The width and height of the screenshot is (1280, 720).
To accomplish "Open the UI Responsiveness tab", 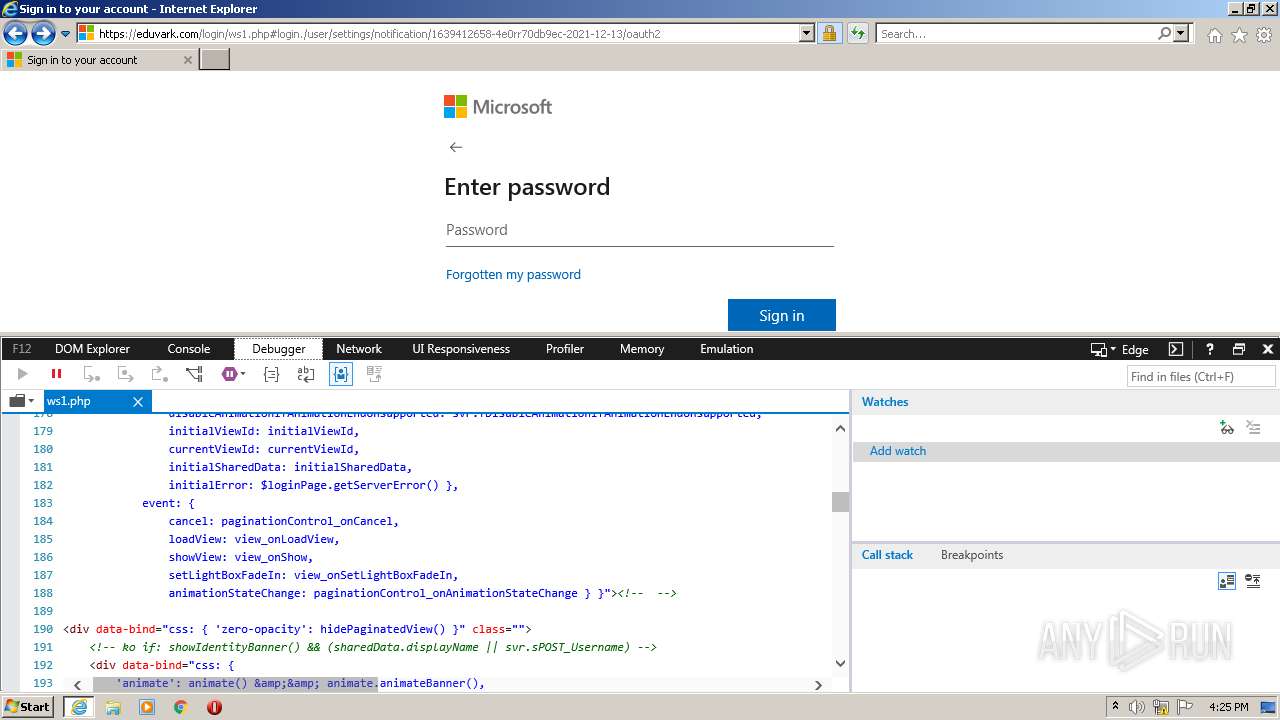I will point(461,349).
